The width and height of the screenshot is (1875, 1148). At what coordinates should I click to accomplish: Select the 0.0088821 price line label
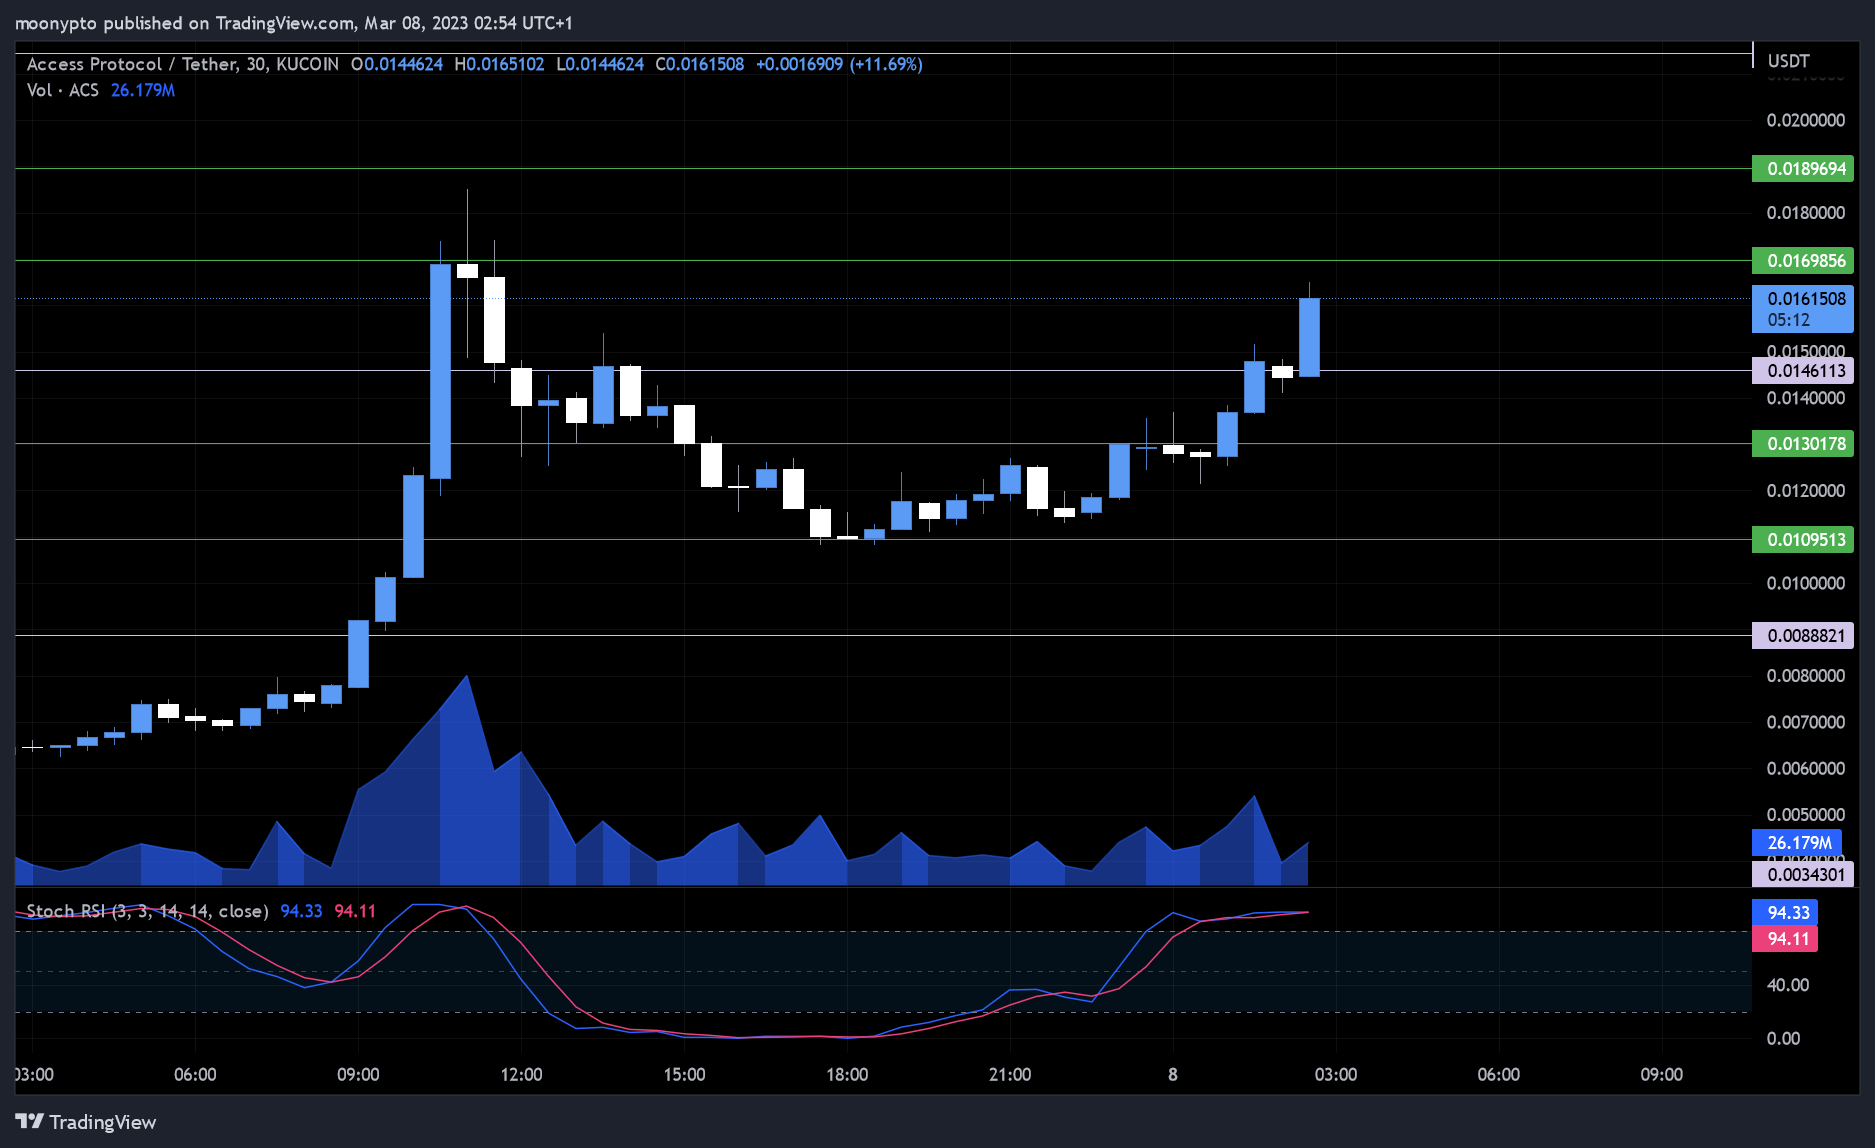pos(1803,636)
